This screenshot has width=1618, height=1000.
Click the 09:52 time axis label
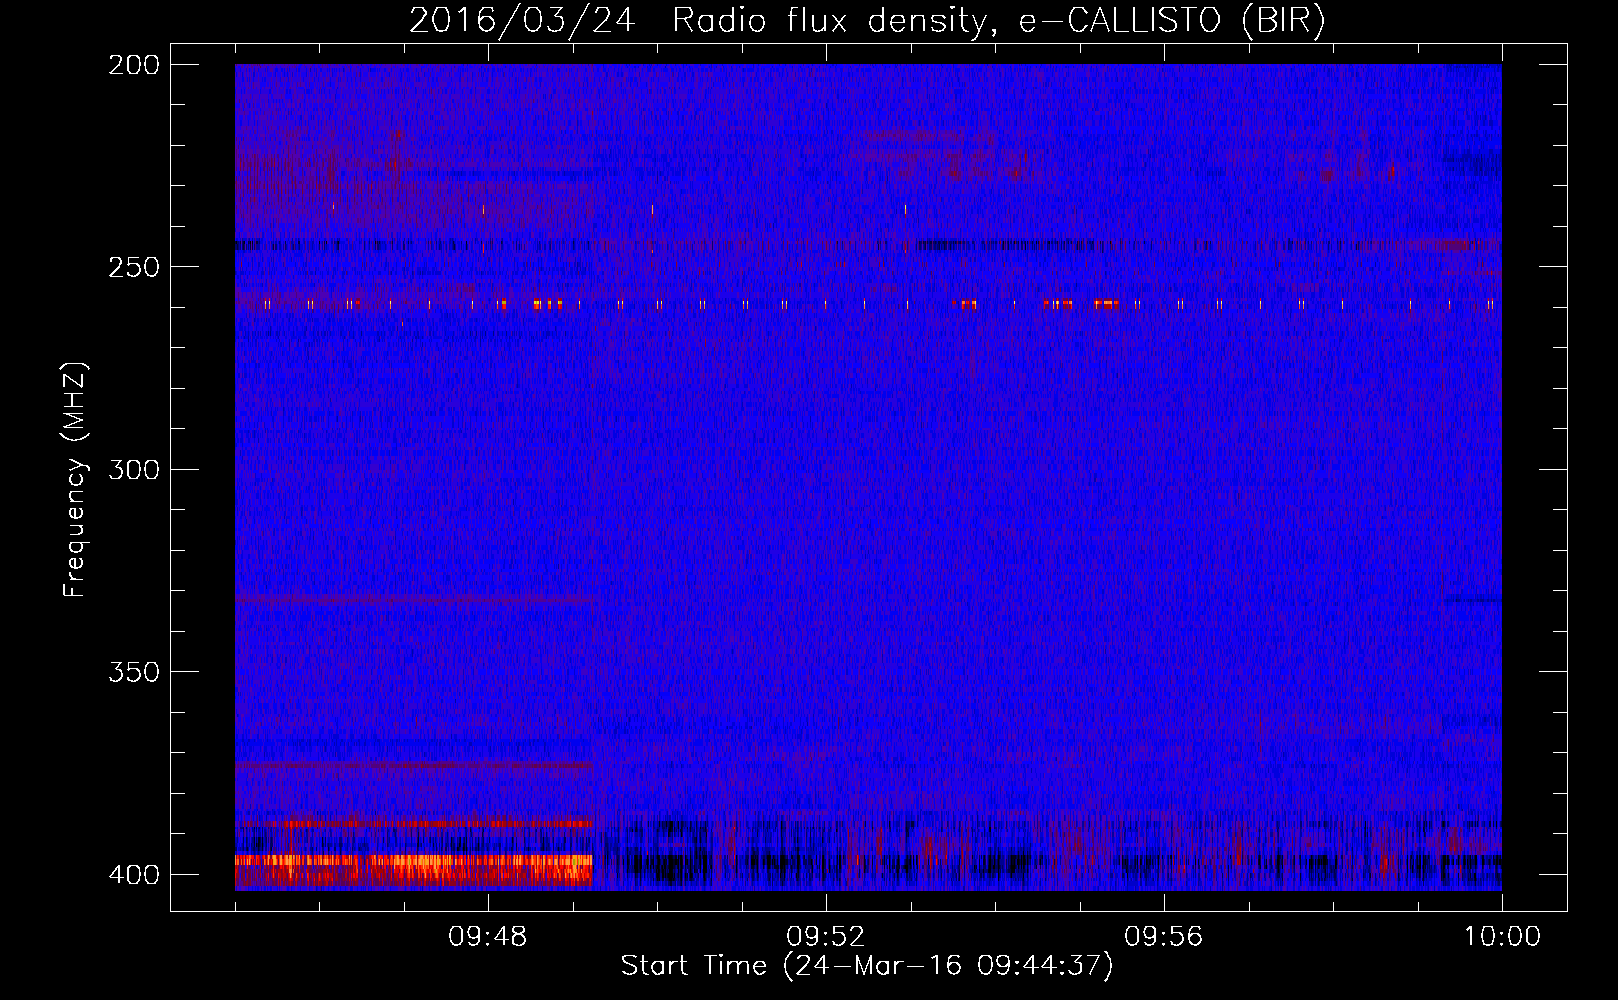point(826,937)
